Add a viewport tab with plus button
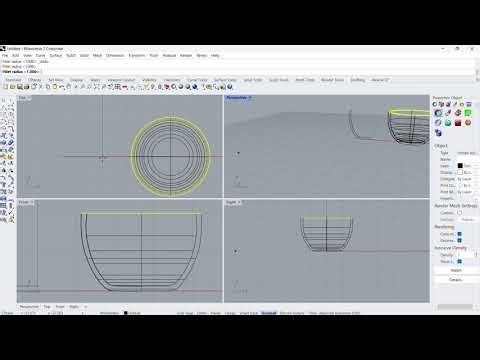The height and width of the screenshot is (360, 480). tap(85, 306)
